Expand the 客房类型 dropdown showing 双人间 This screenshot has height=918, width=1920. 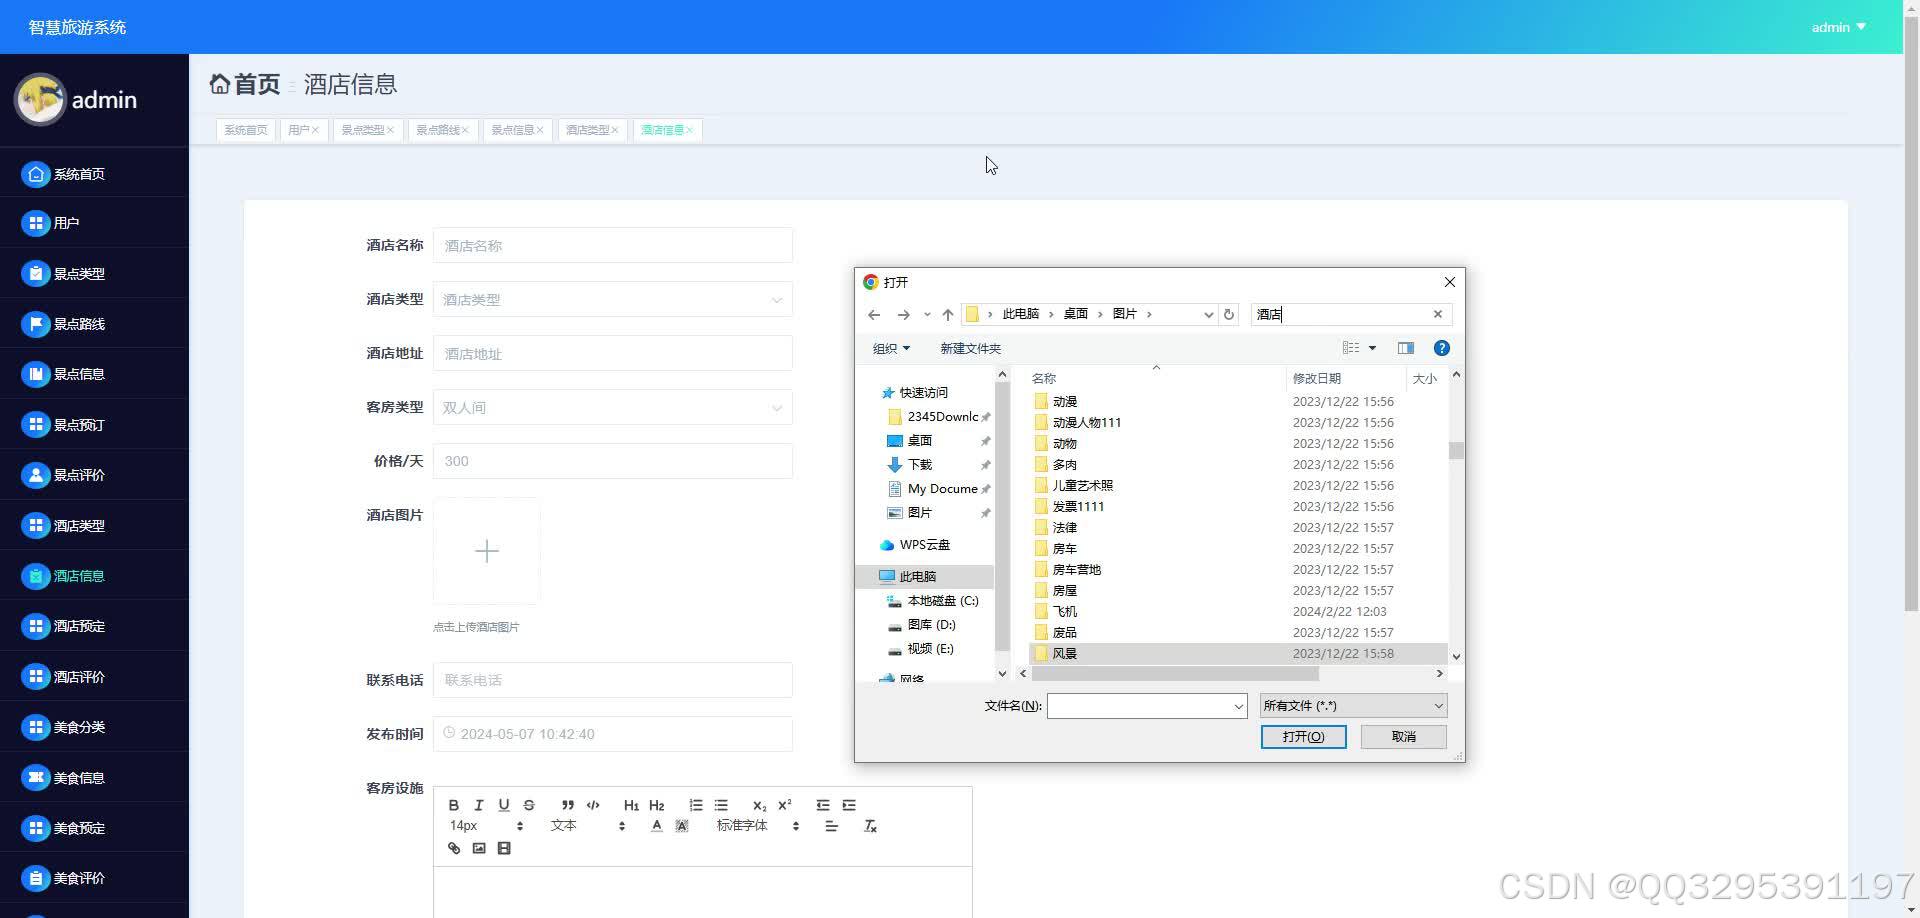(613, 408)
